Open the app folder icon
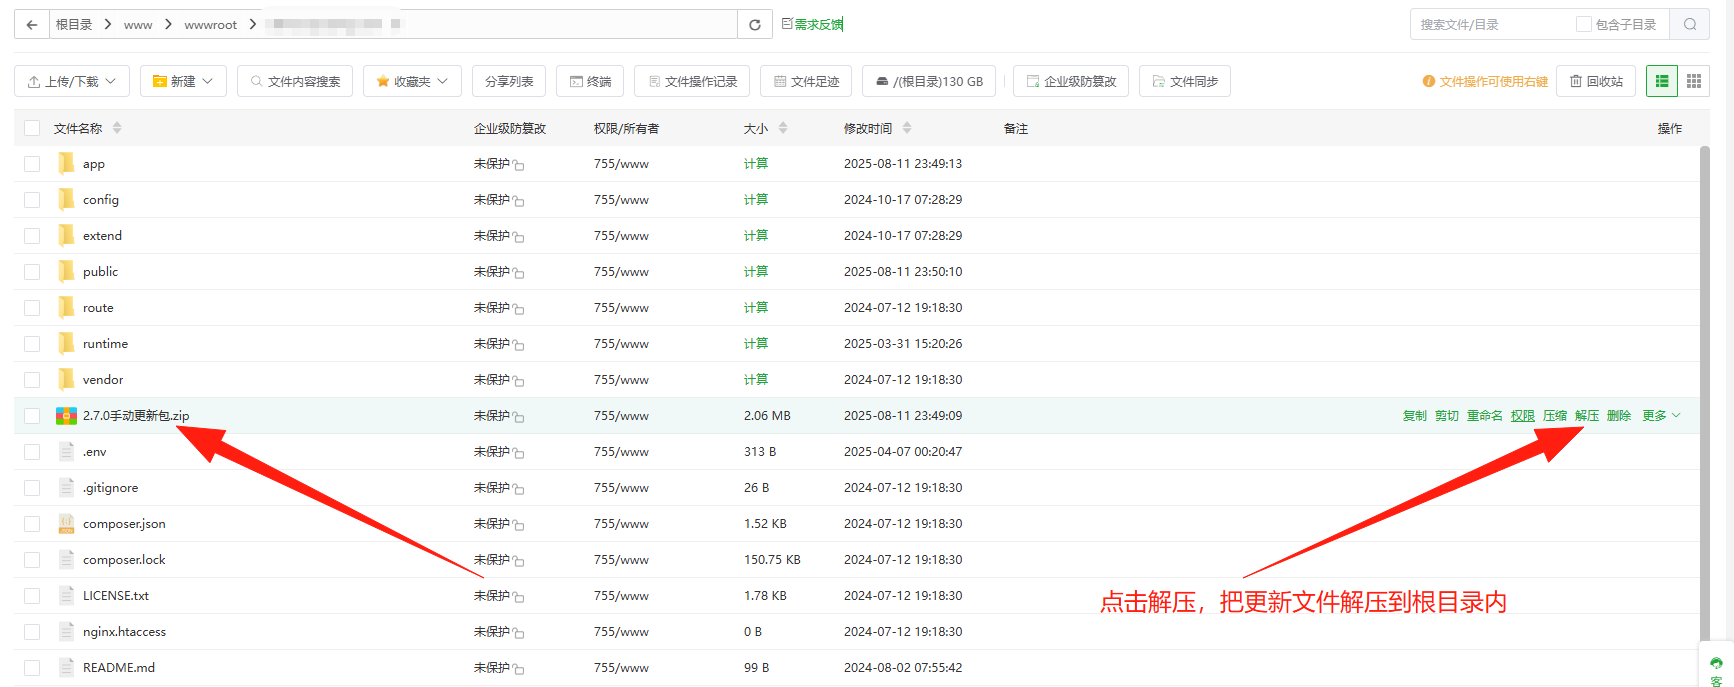Image resolution: width=1734 pixels, height=687 pixels. 66,163
